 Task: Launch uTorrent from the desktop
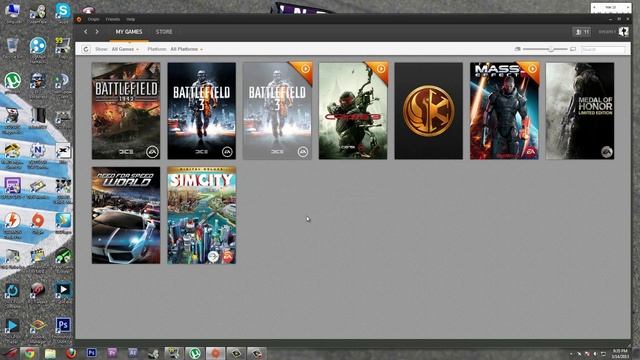pos(12,82)
